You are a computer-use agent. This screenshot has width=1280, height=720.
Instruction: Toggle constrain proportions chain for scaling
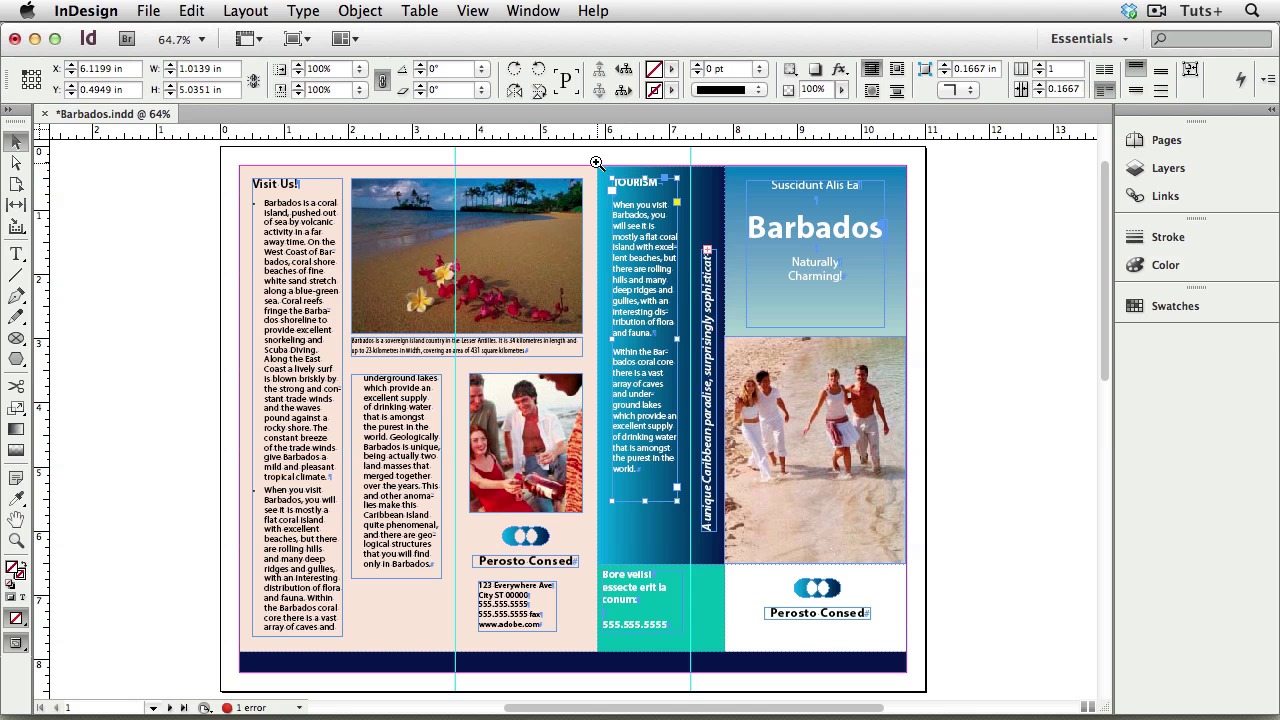[x=382, y=80]
